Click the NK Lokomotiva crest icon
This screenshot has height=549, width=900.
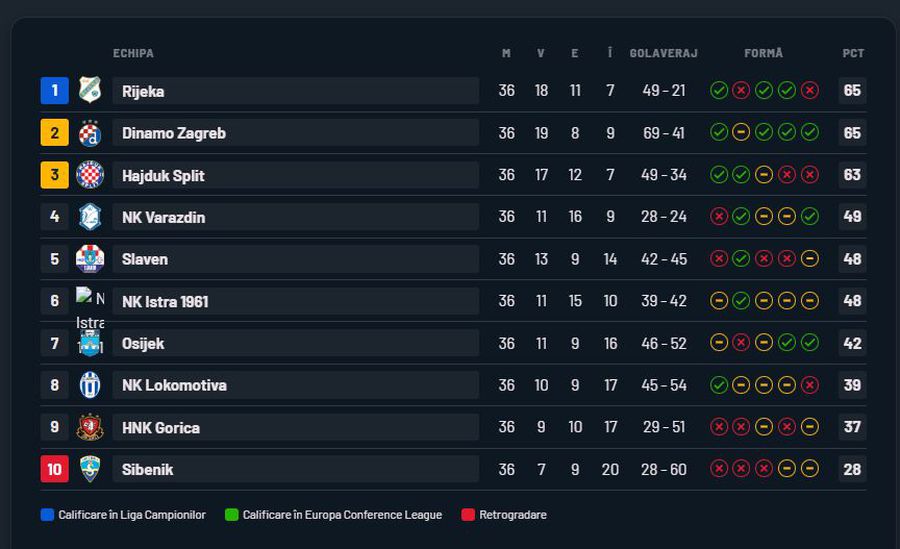coord(90,385)
